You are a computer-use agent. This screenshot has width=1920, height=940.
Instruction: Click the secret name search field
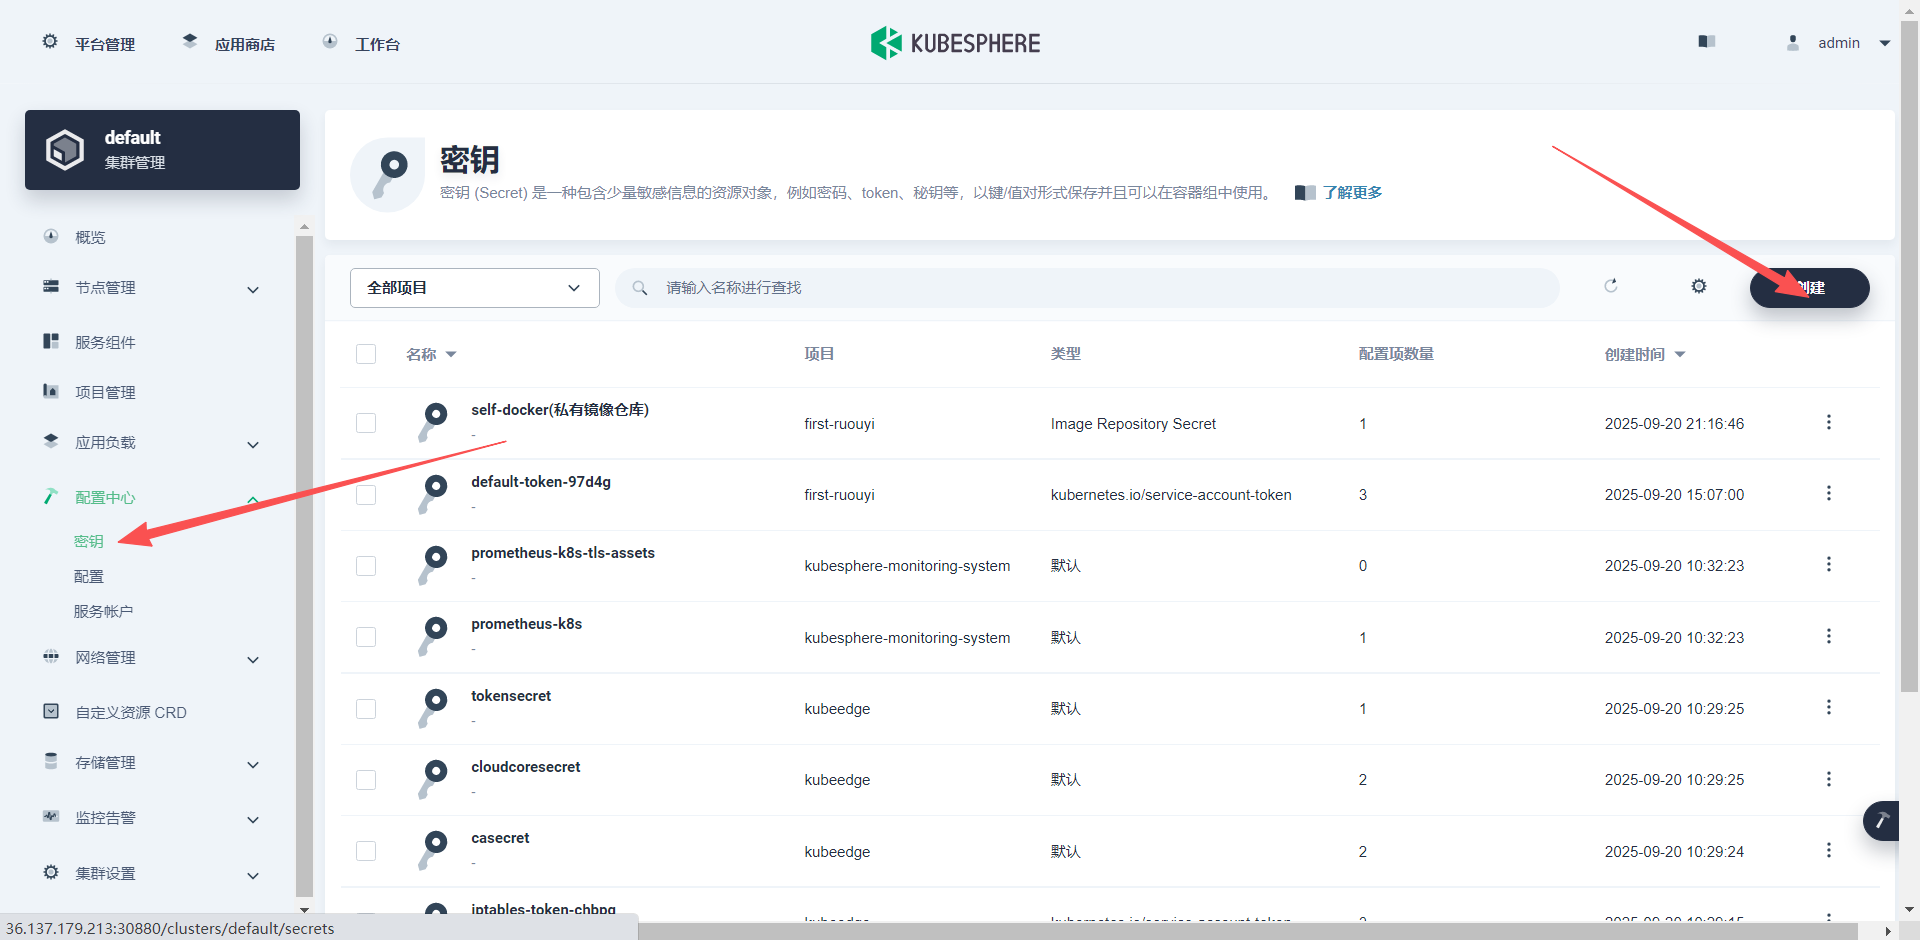(x=1087, y=288)
